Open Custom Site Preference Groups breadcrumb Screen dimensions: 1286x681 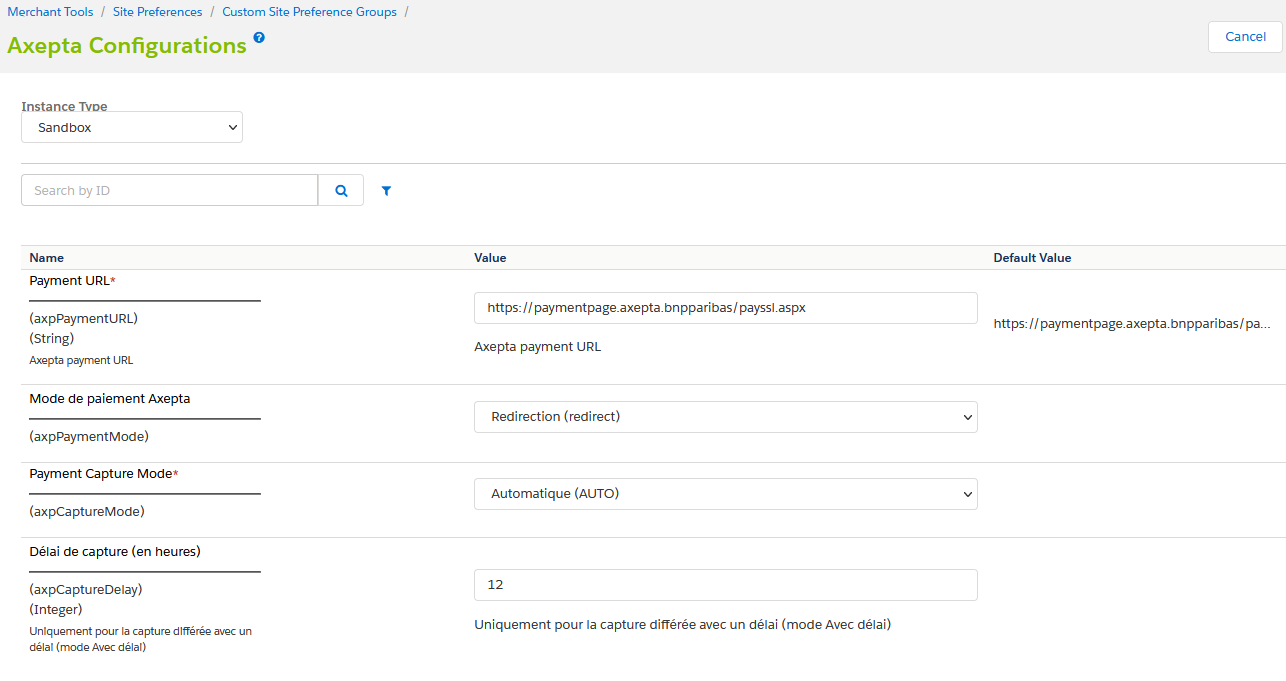[x=309, y=12]
